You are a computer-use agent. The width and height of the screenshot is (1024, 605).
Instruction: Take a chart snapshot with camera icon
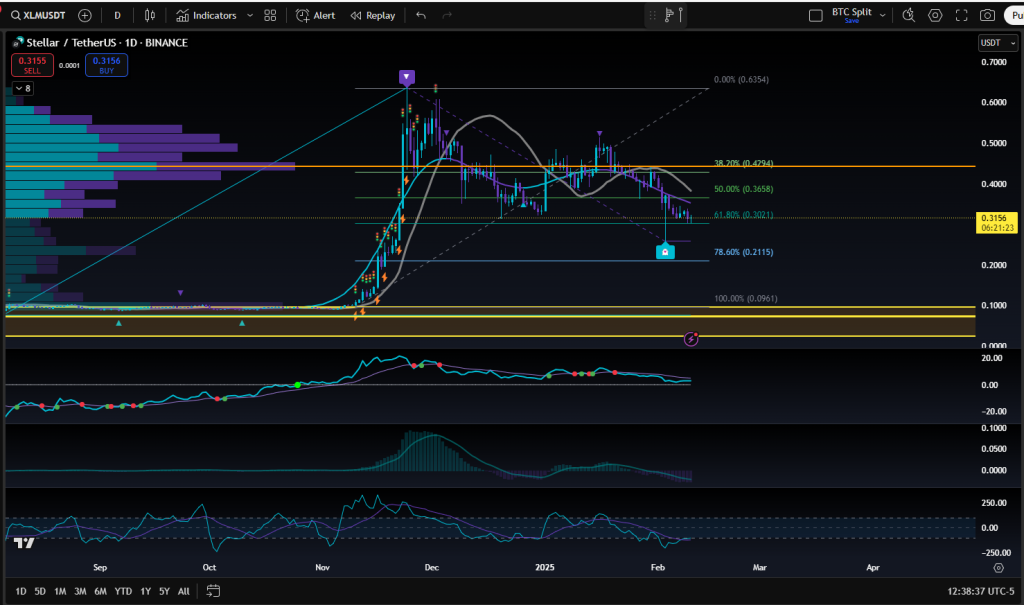[987, 15]
